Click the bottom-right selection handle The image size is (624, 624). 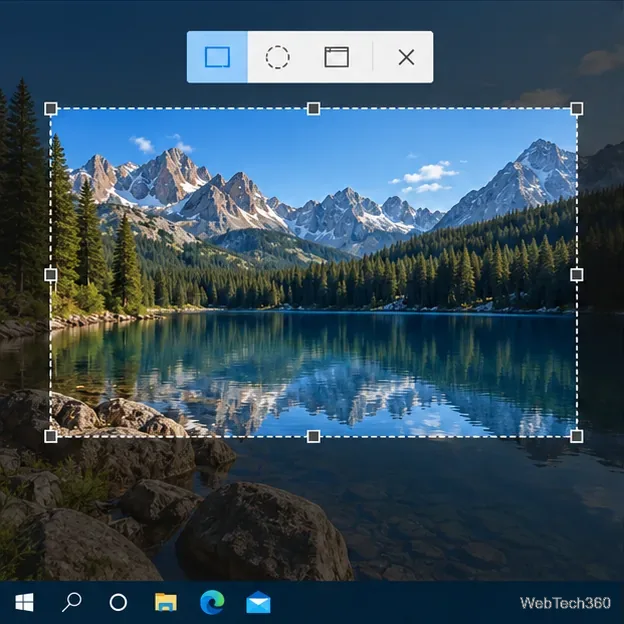577,436
